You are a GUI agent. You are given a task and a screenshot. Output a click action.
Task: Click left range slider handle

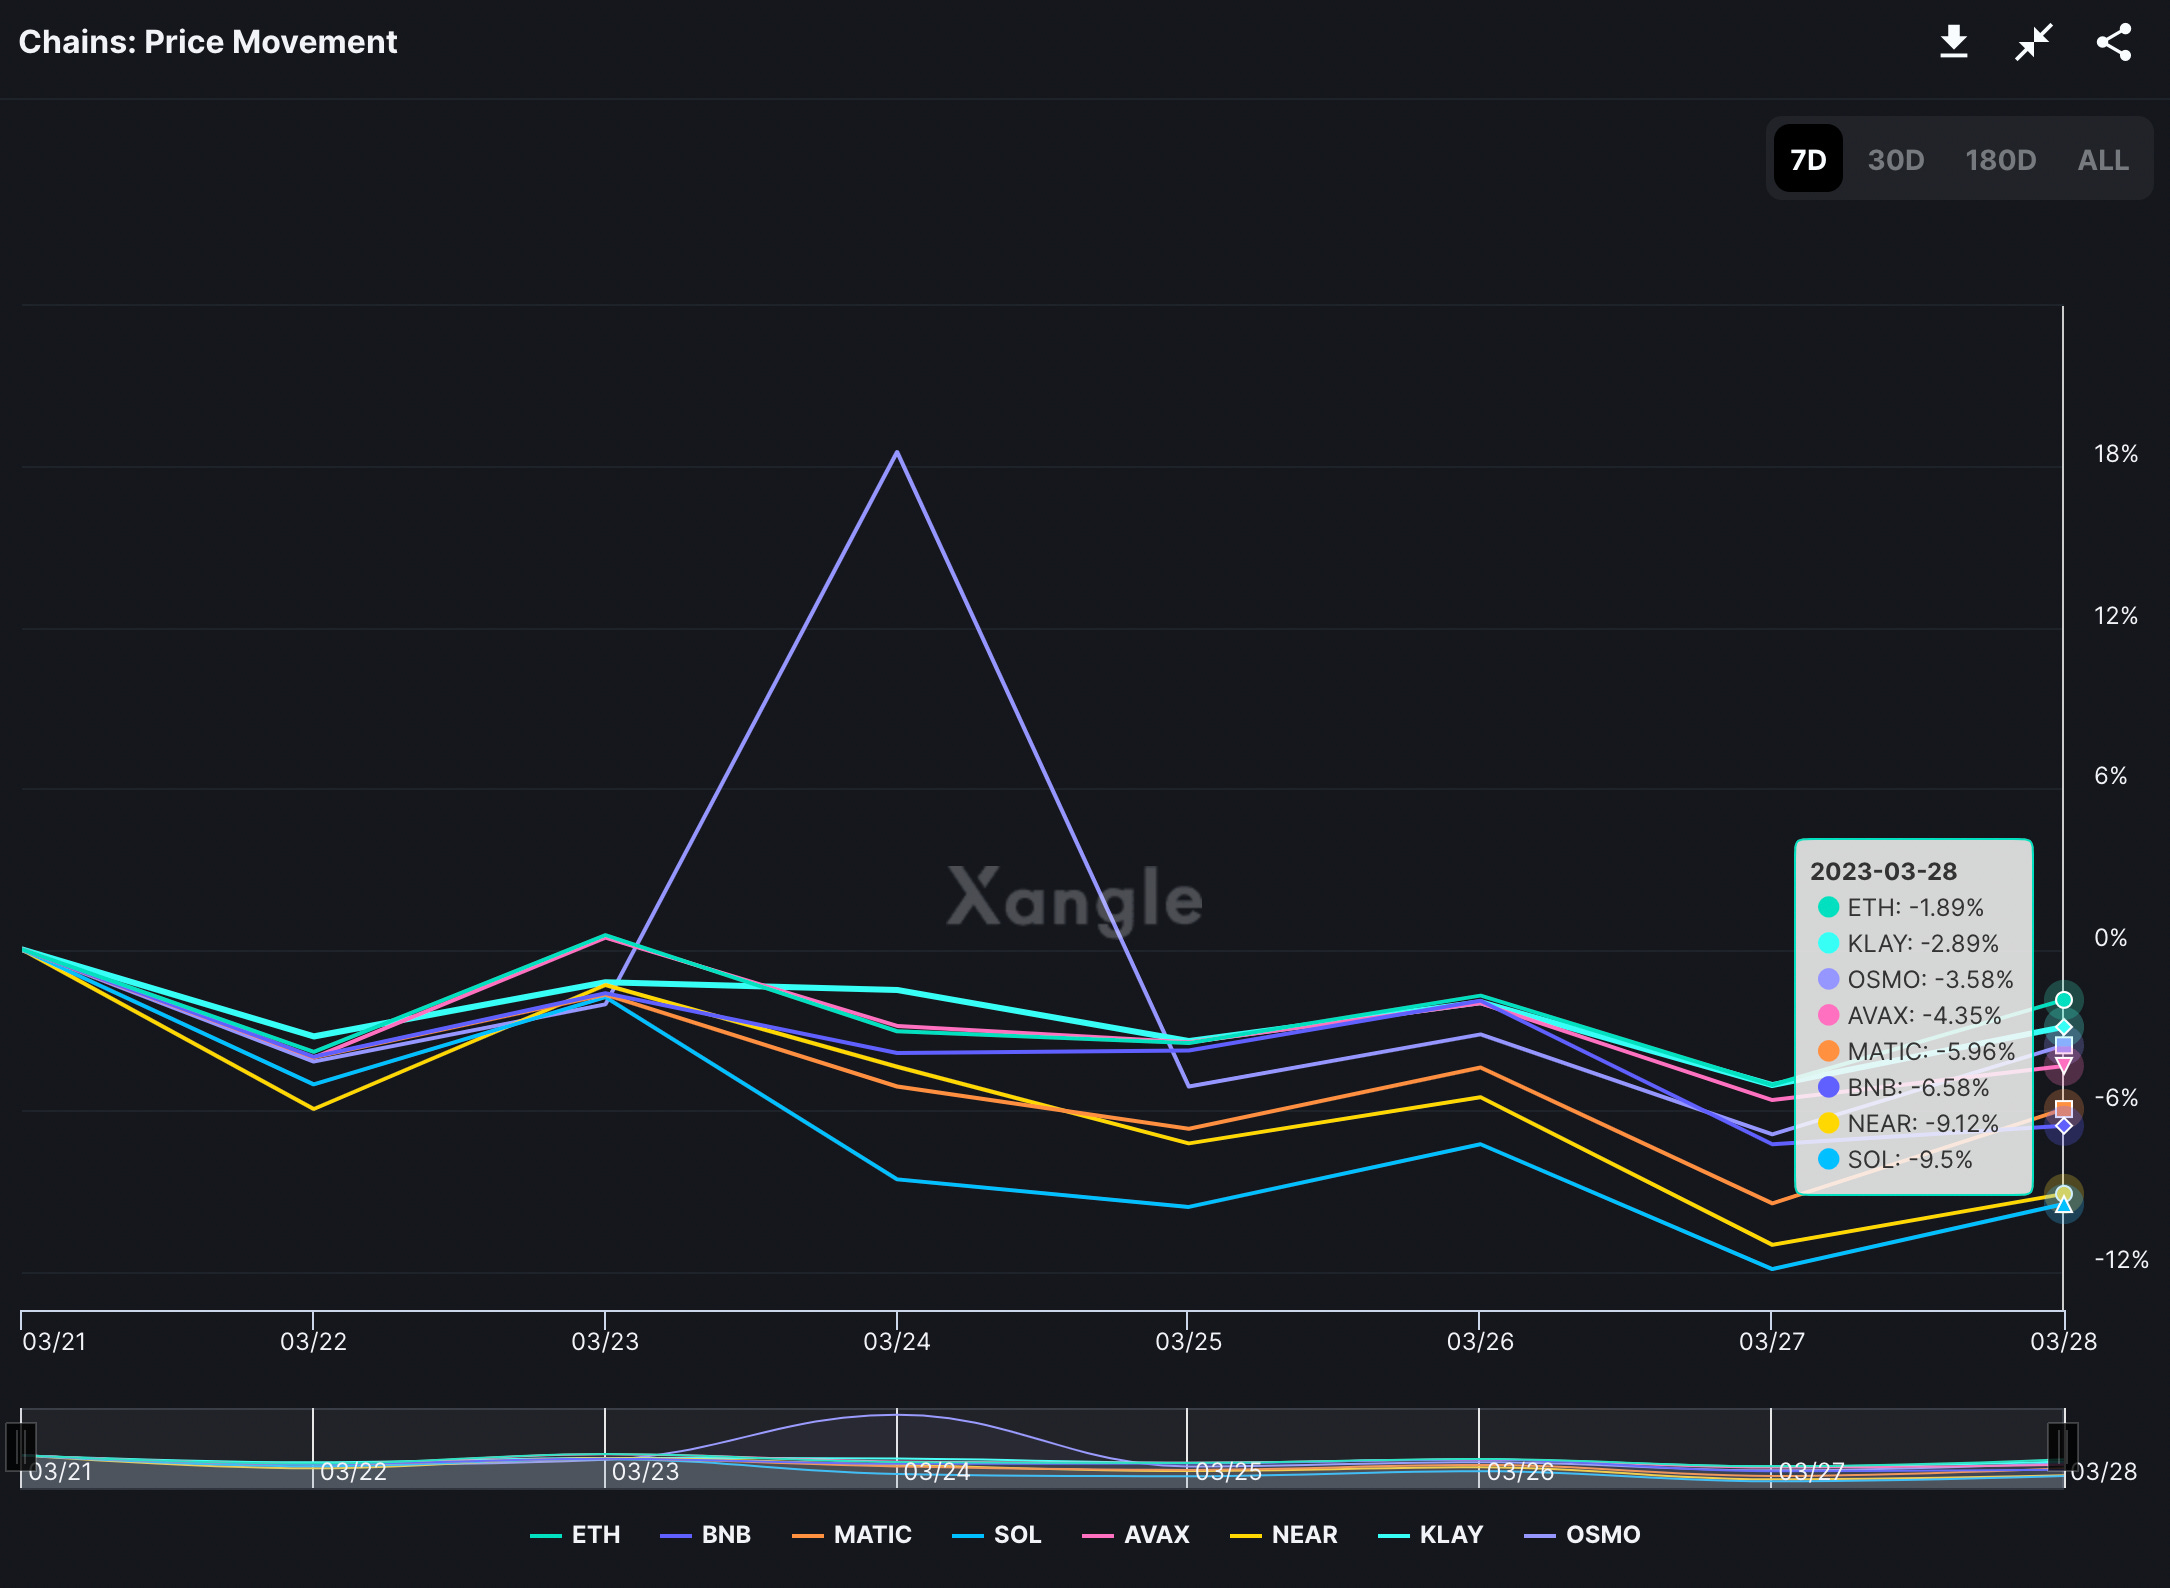pos(21,1446)
